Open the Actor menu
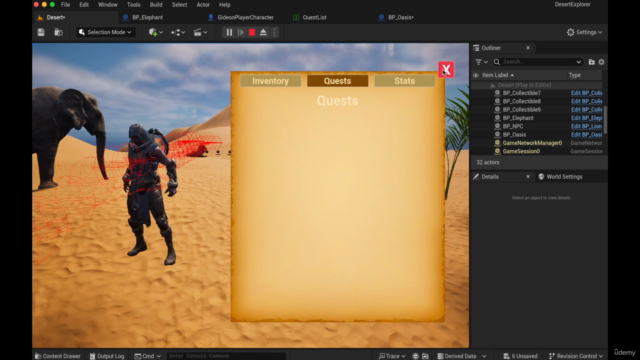This screenshot has width=640, height=360. point(203,5)
